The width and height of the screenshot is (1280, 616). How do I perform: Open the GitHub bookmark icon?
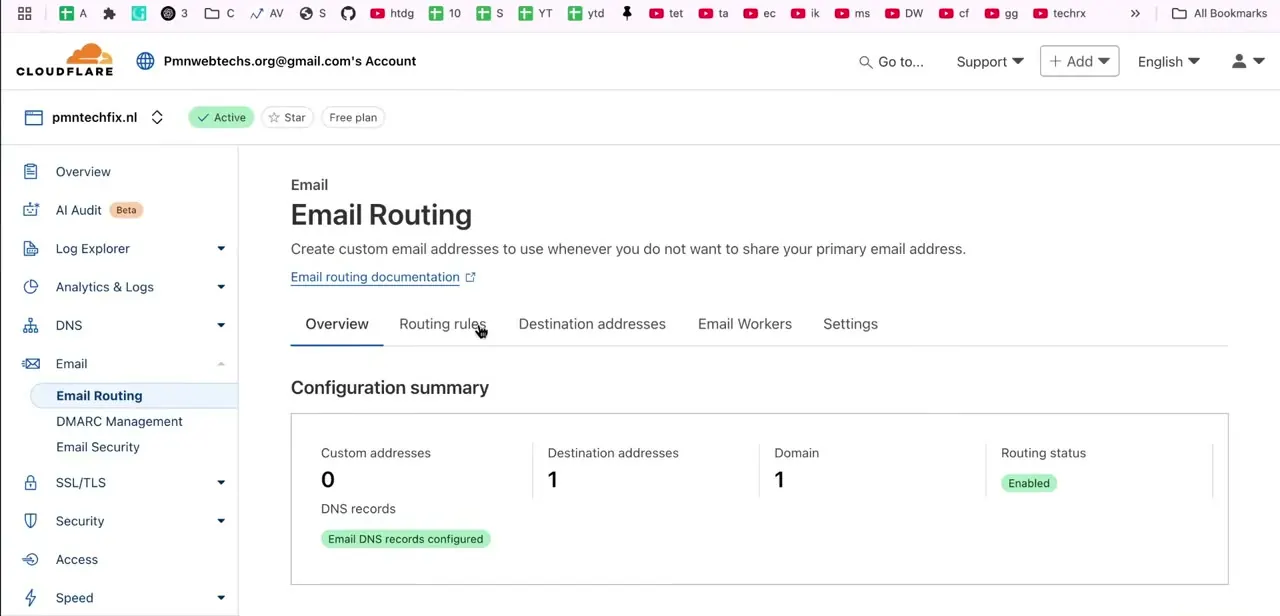348,13
